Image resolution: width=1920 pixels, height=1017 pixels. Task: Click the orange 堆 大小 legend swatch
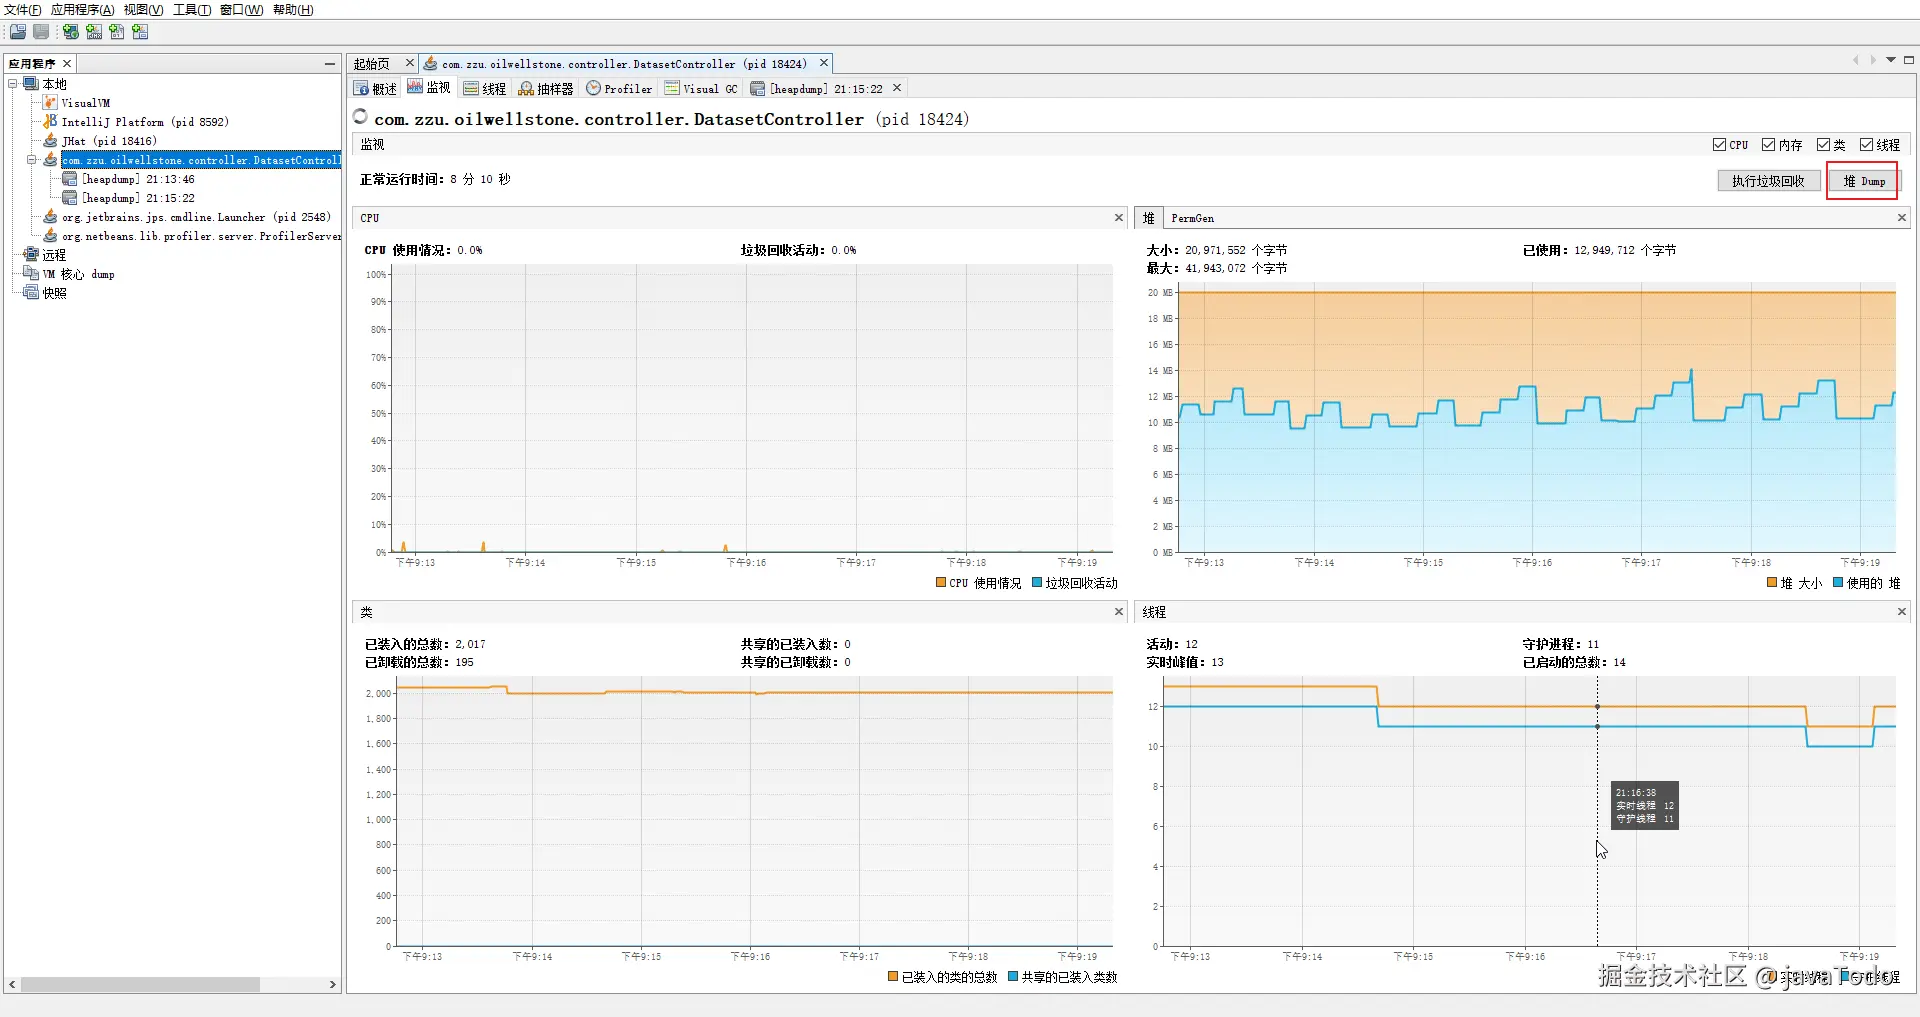[x=1772, y=583]
